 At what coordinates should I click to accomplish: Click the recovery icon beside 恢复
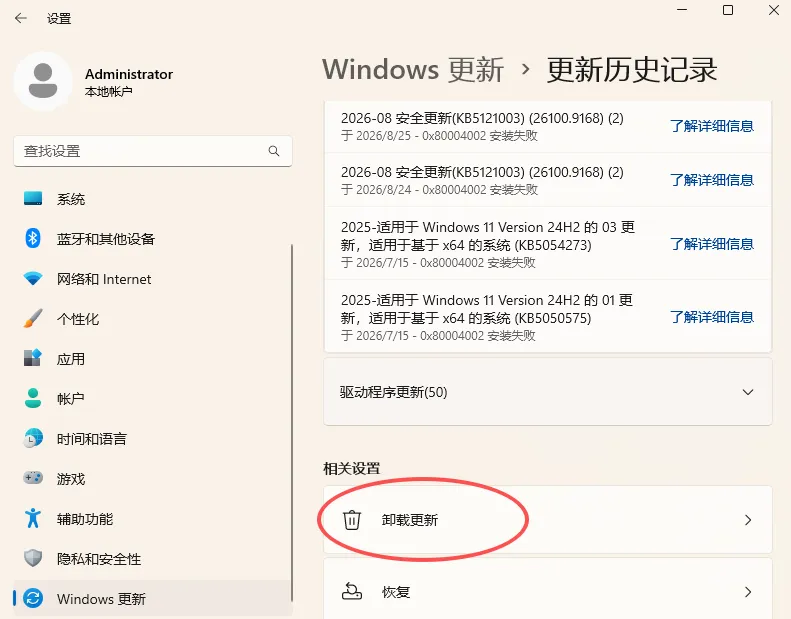(352, 591)
